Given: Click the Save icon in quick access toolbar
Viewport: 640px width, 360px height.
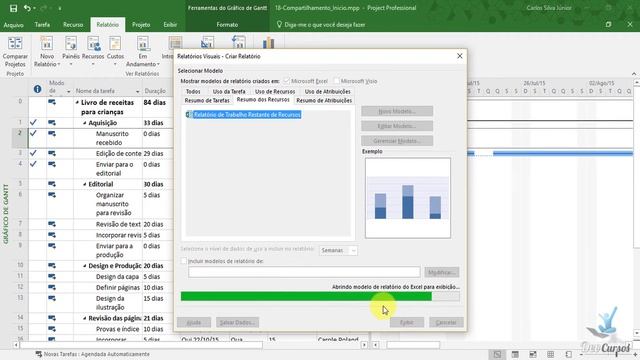Looking at the screenshot, I should pos(13,8).
